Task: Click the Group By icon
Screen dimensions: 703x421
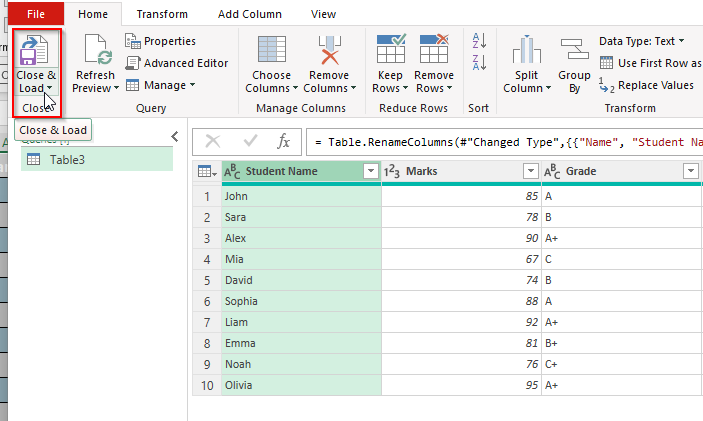Action: pos(574,50)
